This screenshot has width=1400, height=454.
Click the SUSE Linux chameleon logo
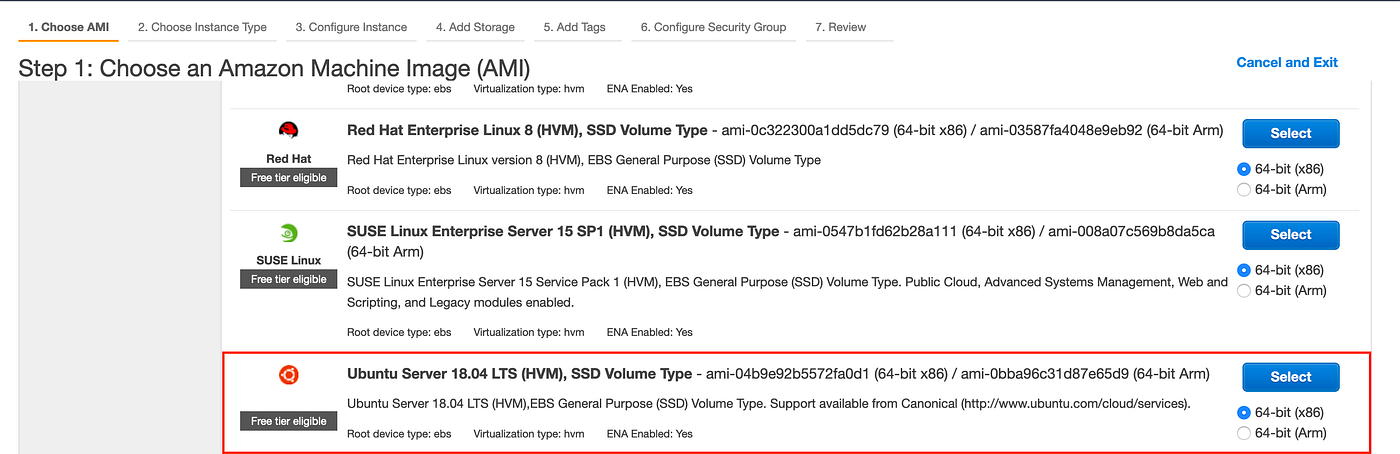click(x=289, y=233)
